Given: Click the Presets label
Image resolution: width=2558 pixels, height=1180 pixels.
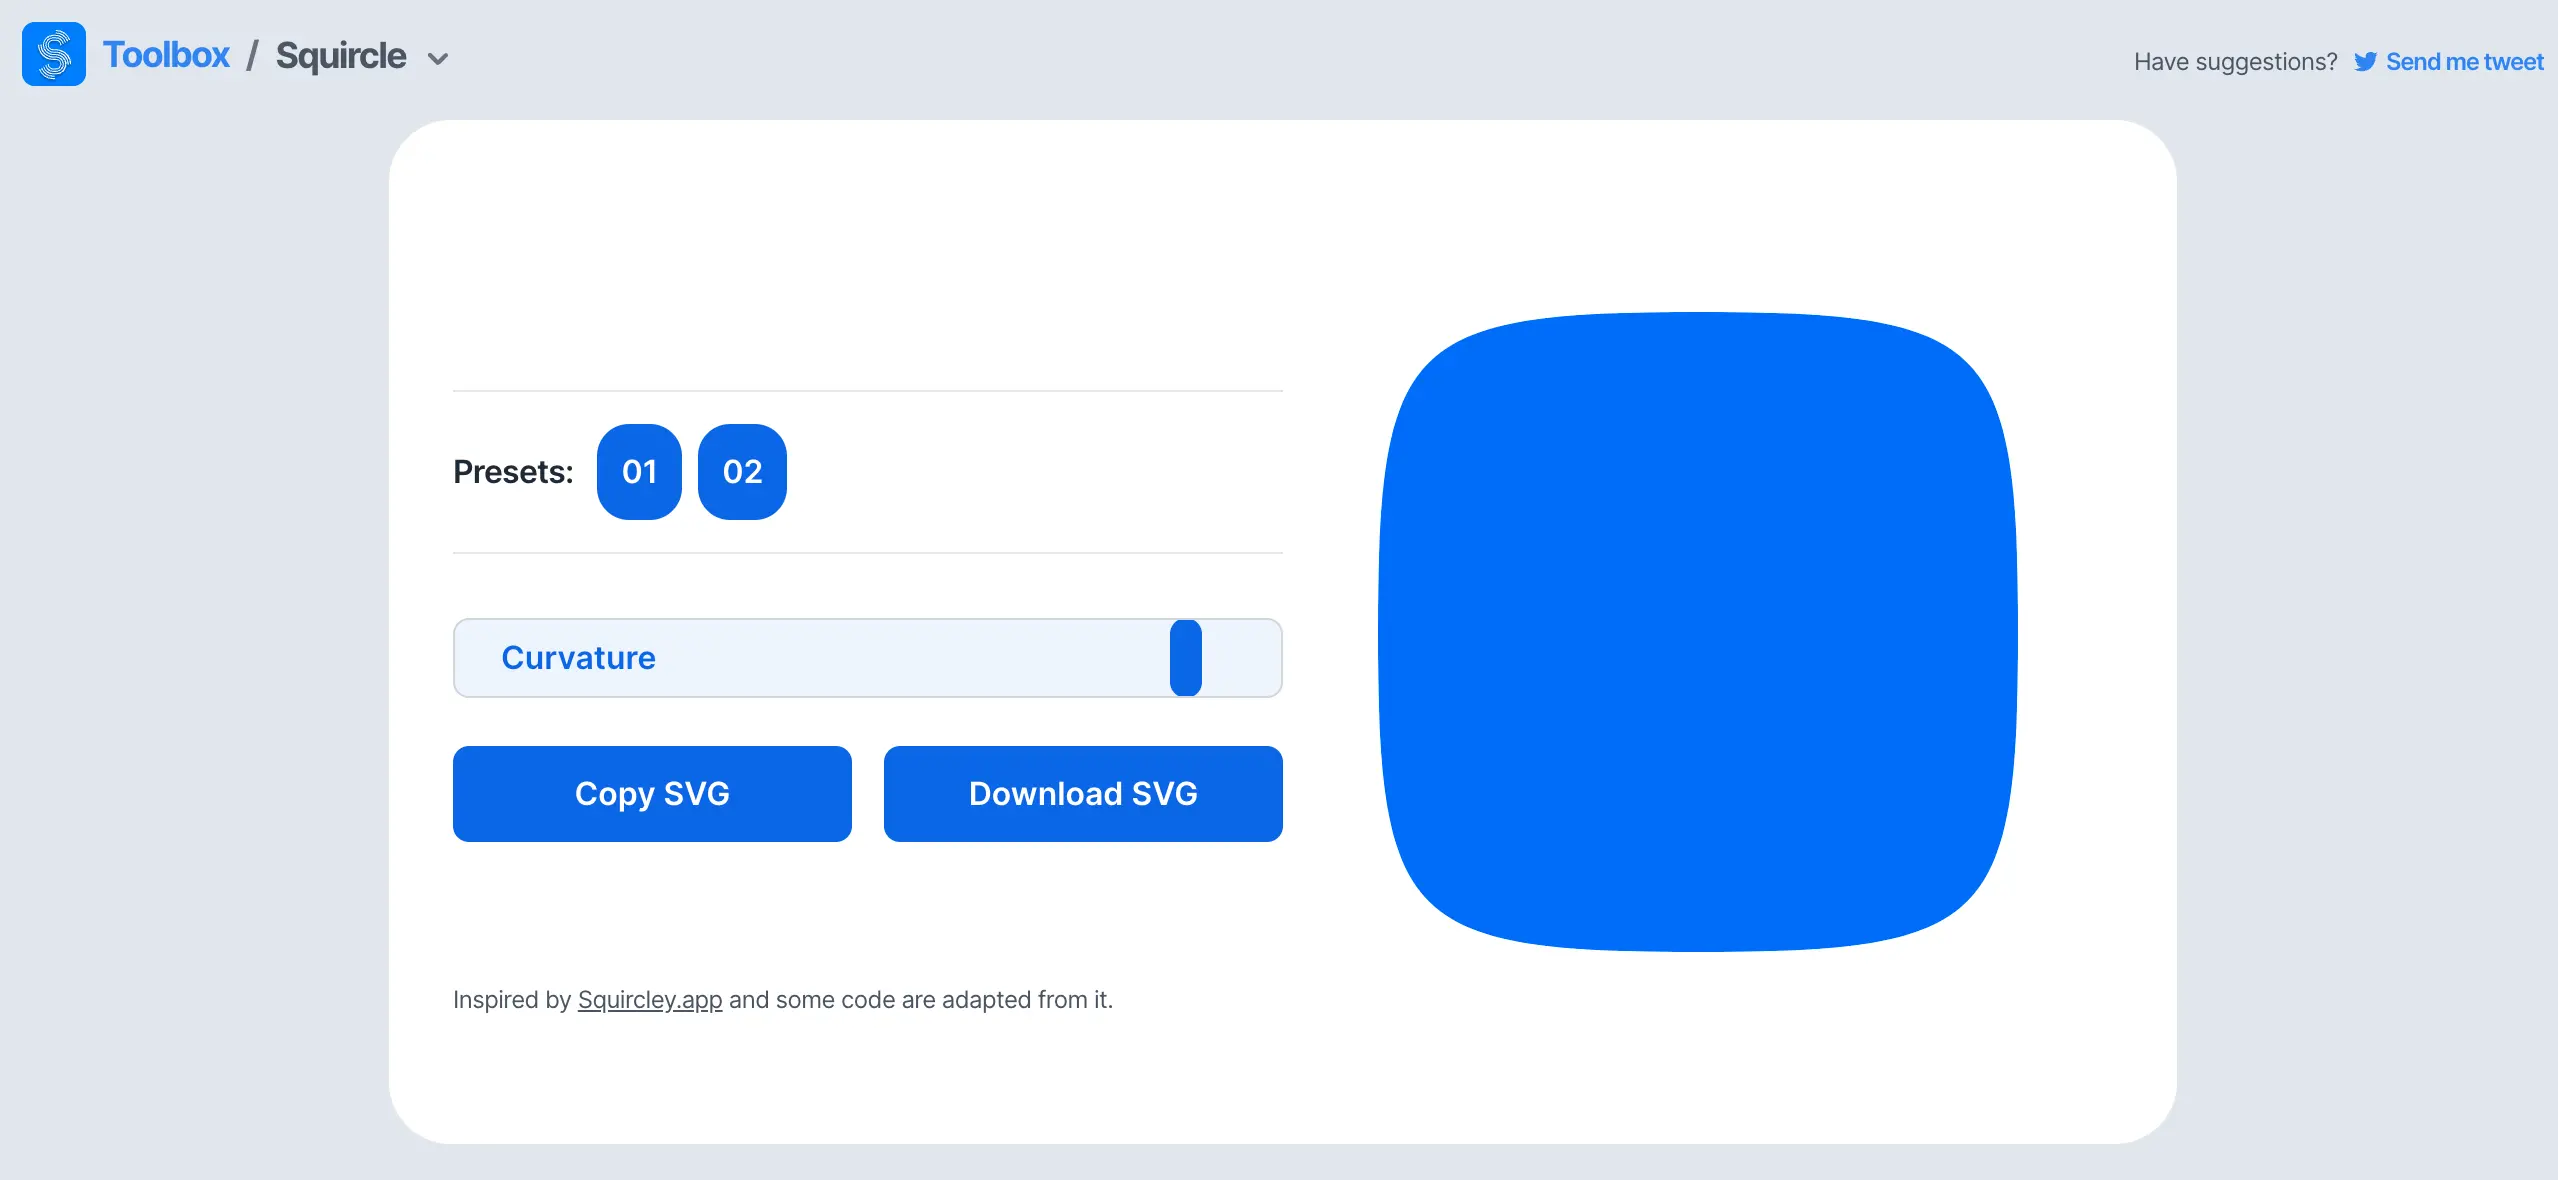Looking at the screenshot, I should point(513,472).
